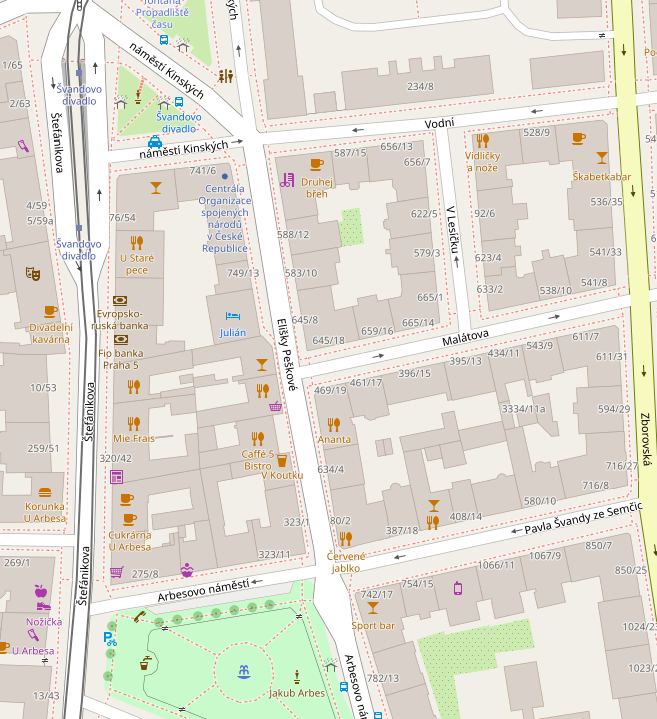Screen dimensions: 657x719
Task: Select the bar glass icon near 408/14
Action: [x=434, y=505]
